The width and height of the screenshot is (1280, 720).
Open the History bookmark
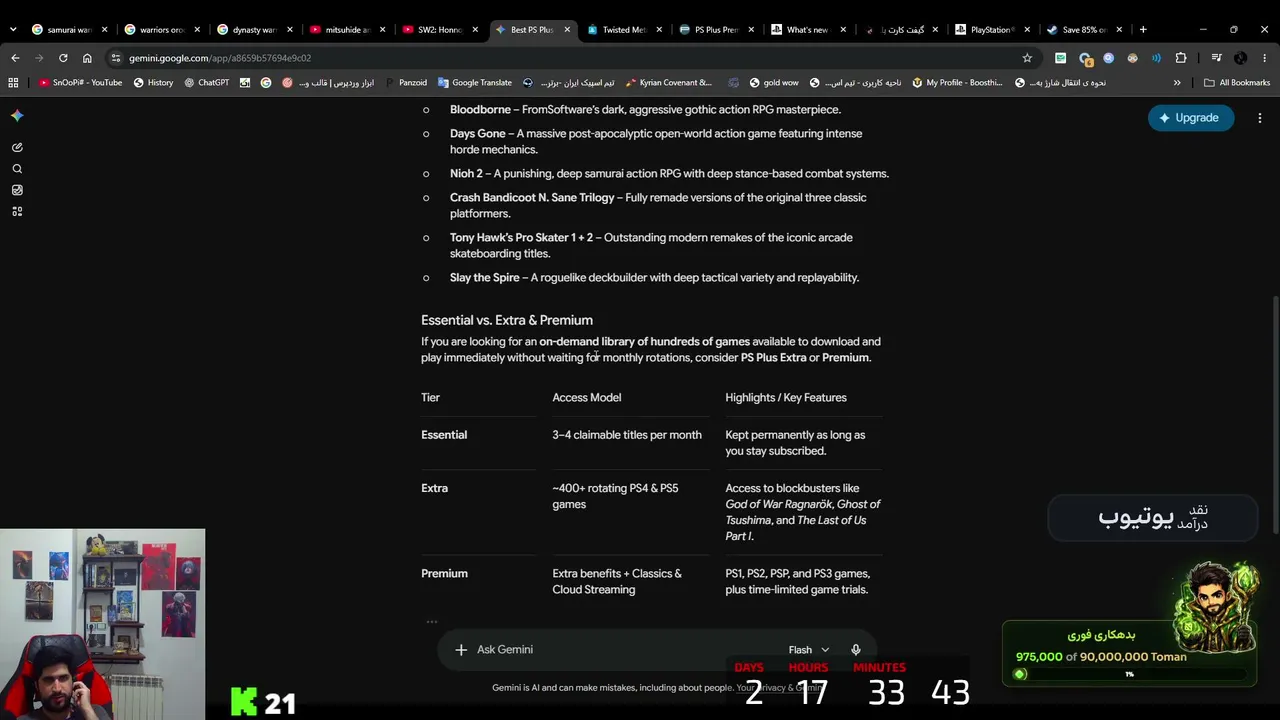pos(153,83)
